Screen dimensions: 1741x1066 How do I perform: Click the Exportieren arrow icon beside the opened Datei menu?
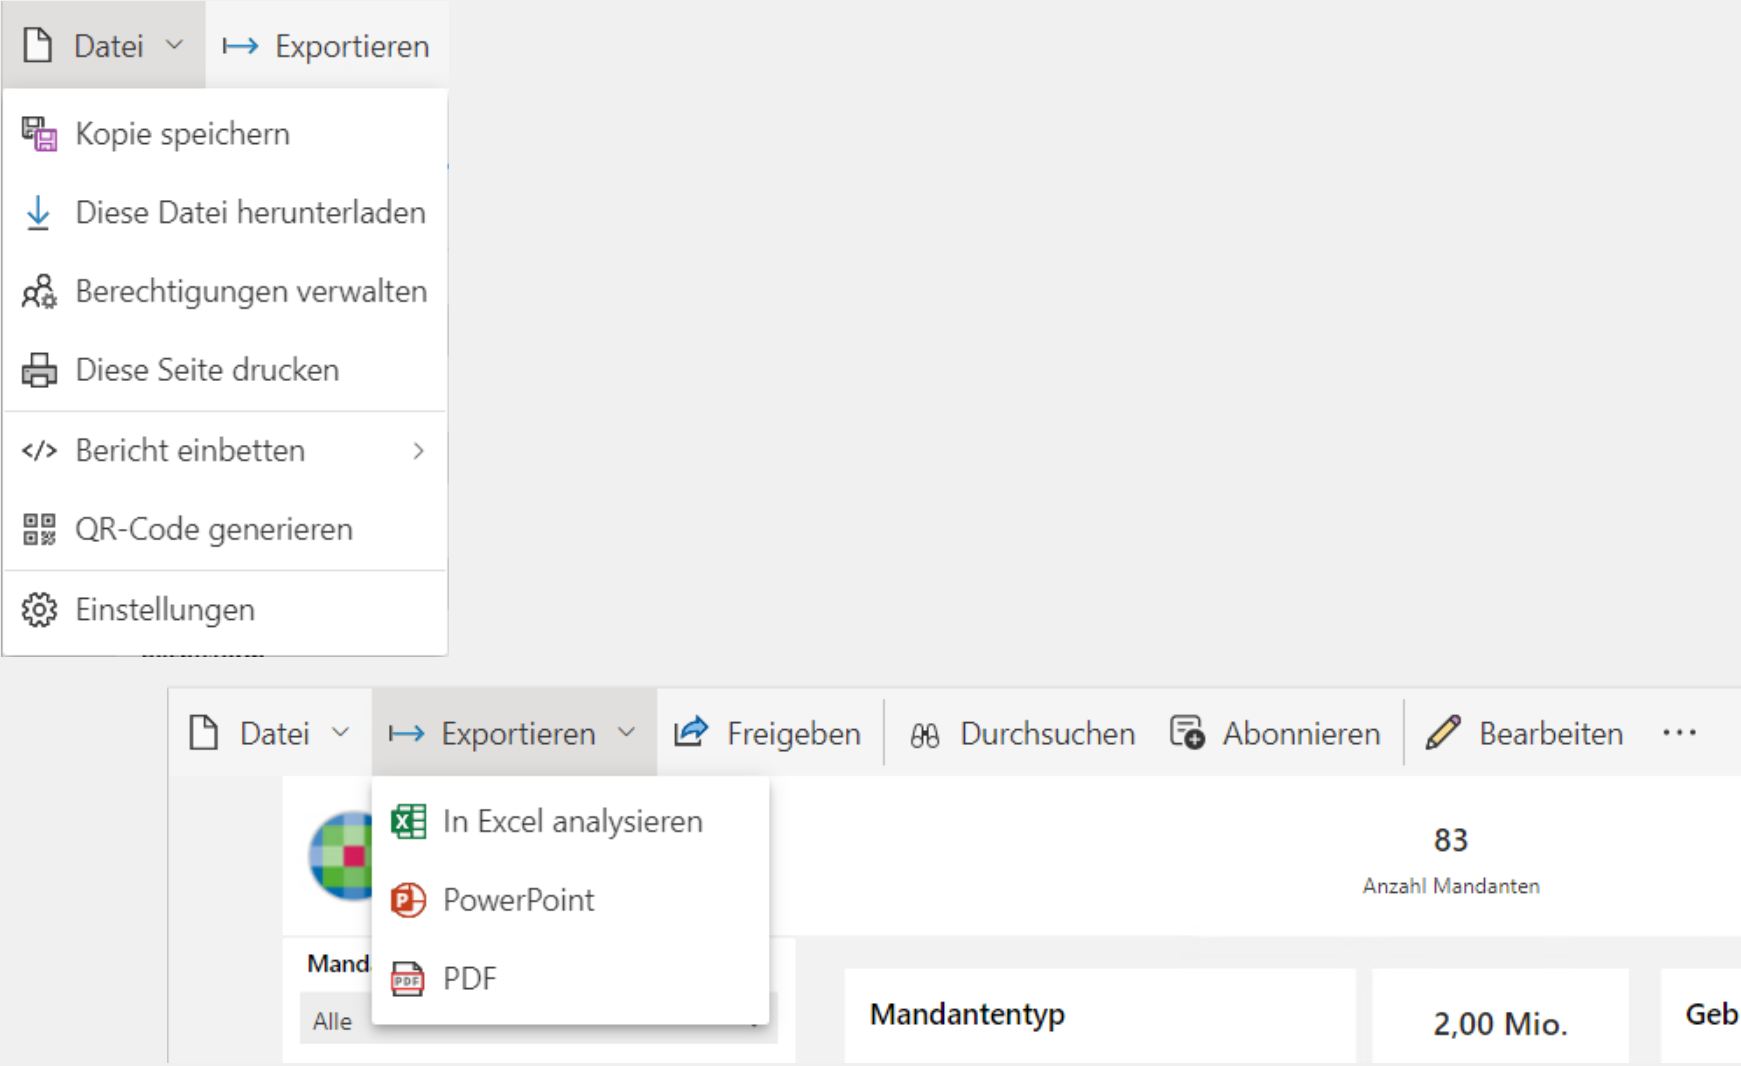(240, 46)
